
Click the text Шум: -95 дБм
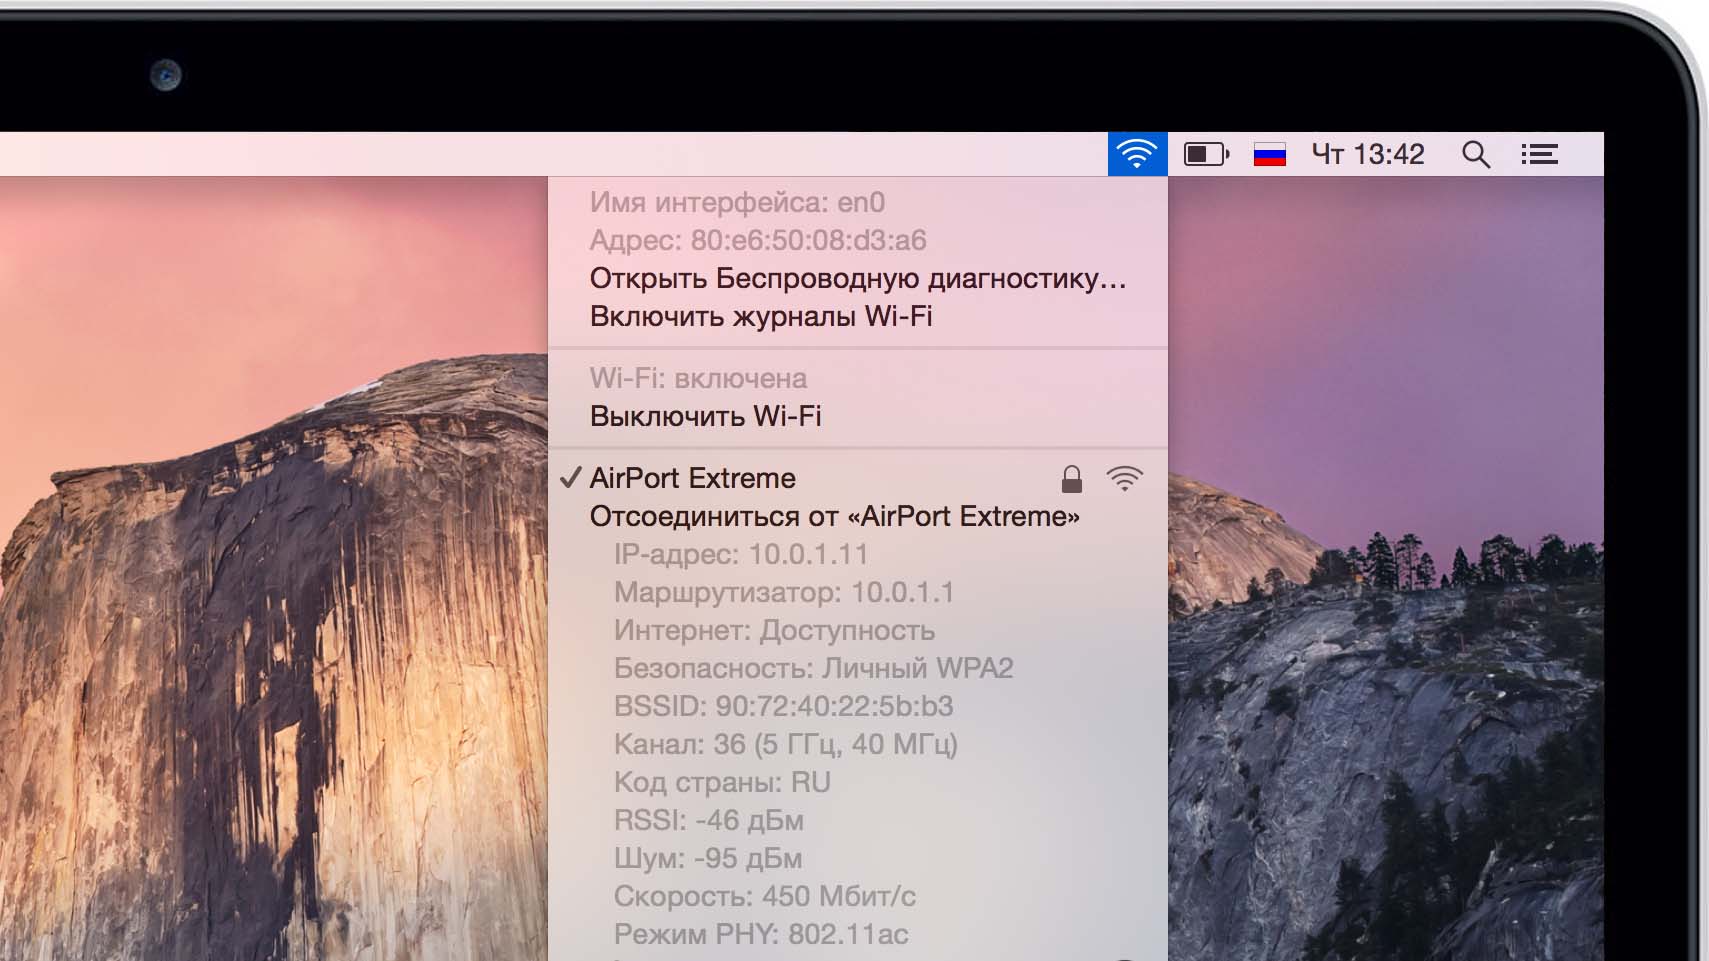click(x=708, y=858)
